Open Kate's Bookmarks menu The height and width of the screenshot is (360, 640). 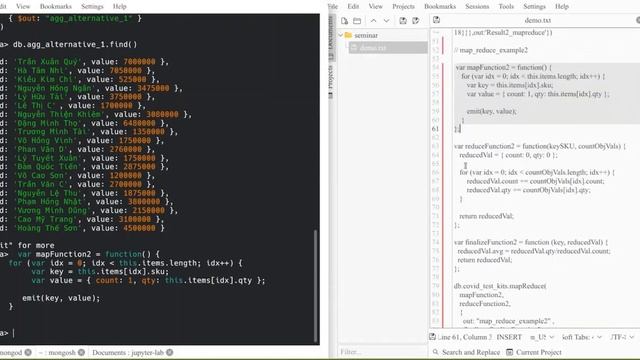440,6
